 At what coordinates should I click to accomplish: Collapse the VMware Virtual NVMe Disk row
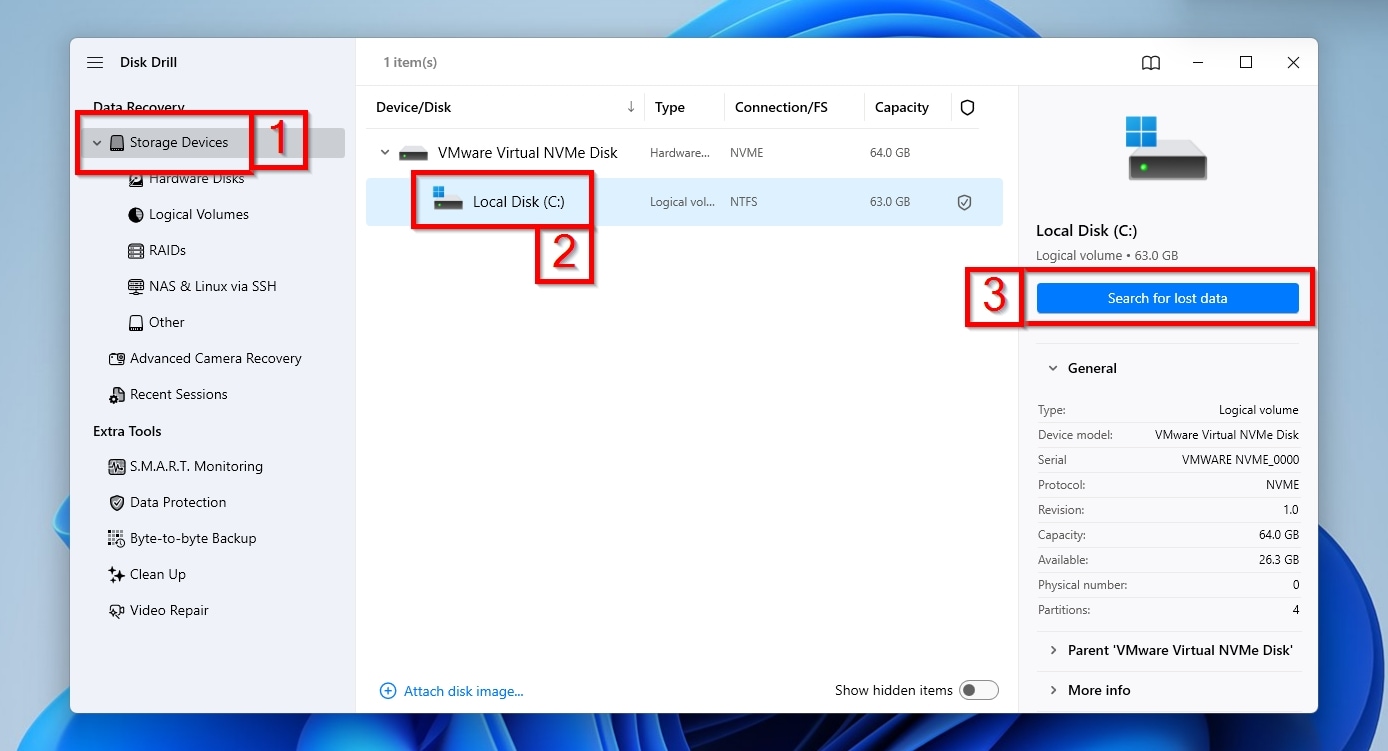(x=385, y=153)
